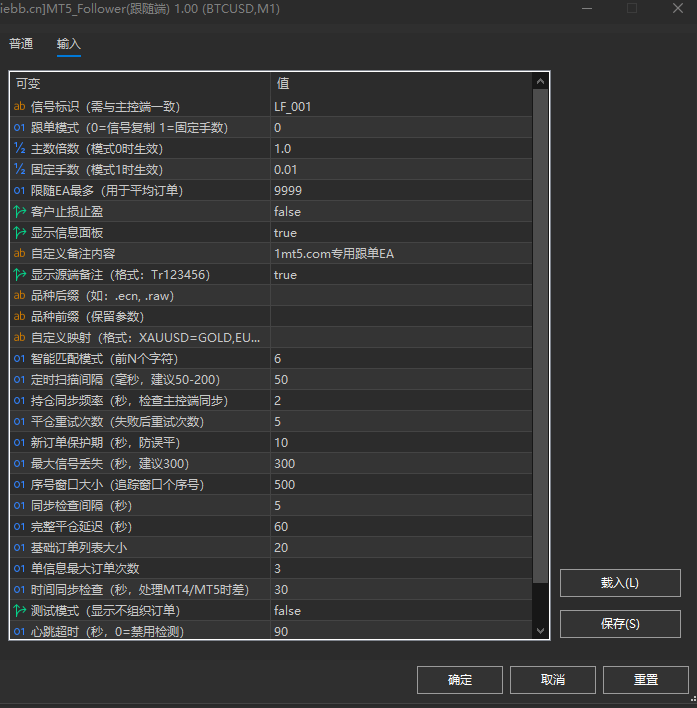Click the 保存(S) button

[x=620, y=624]
